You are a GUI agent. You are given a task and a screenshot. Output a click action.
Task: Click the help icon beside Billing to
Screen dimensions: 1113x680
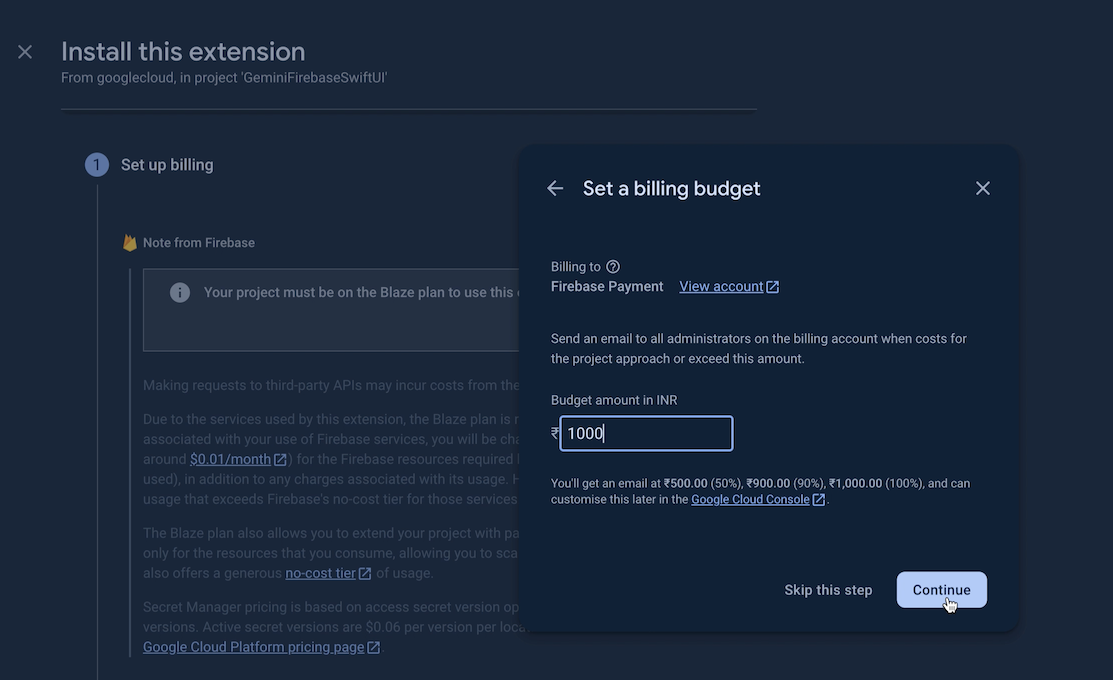(x=613, y=267)
